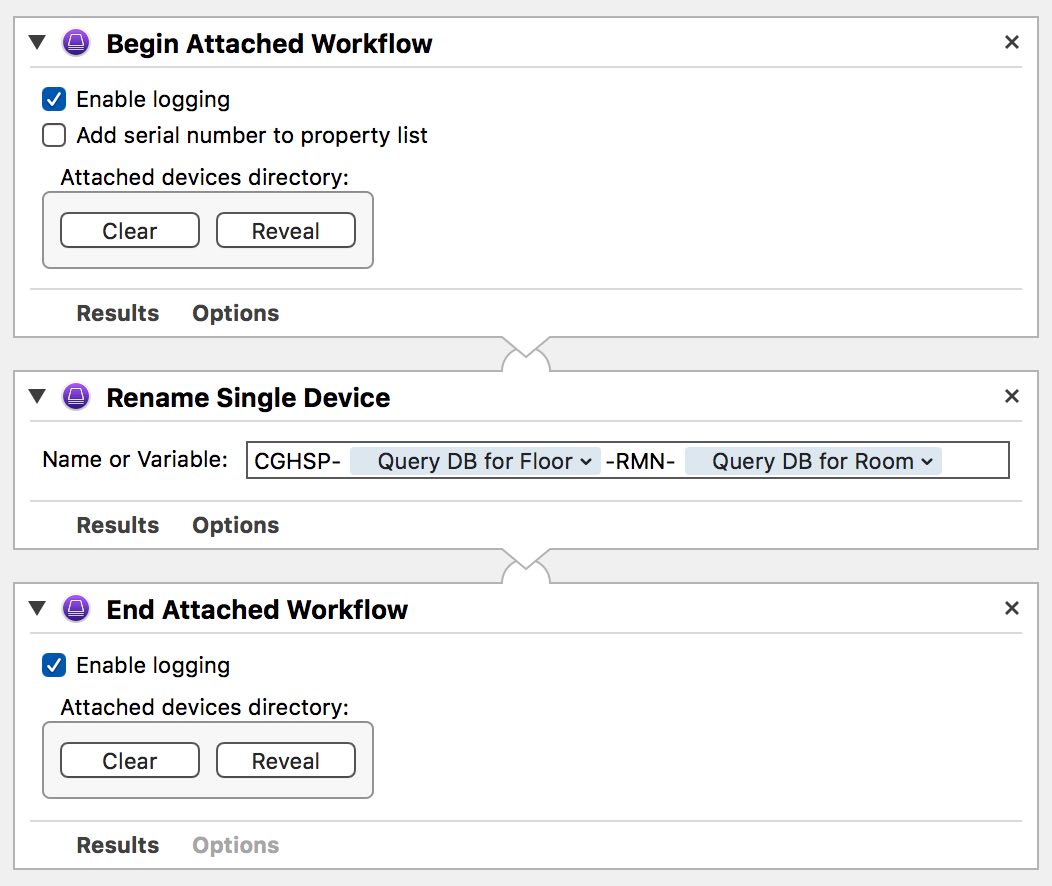This screenshot has height=886, width=1052.
Task: Disable logging in Begin Attached Workflow
Action: tap(54, 100)
